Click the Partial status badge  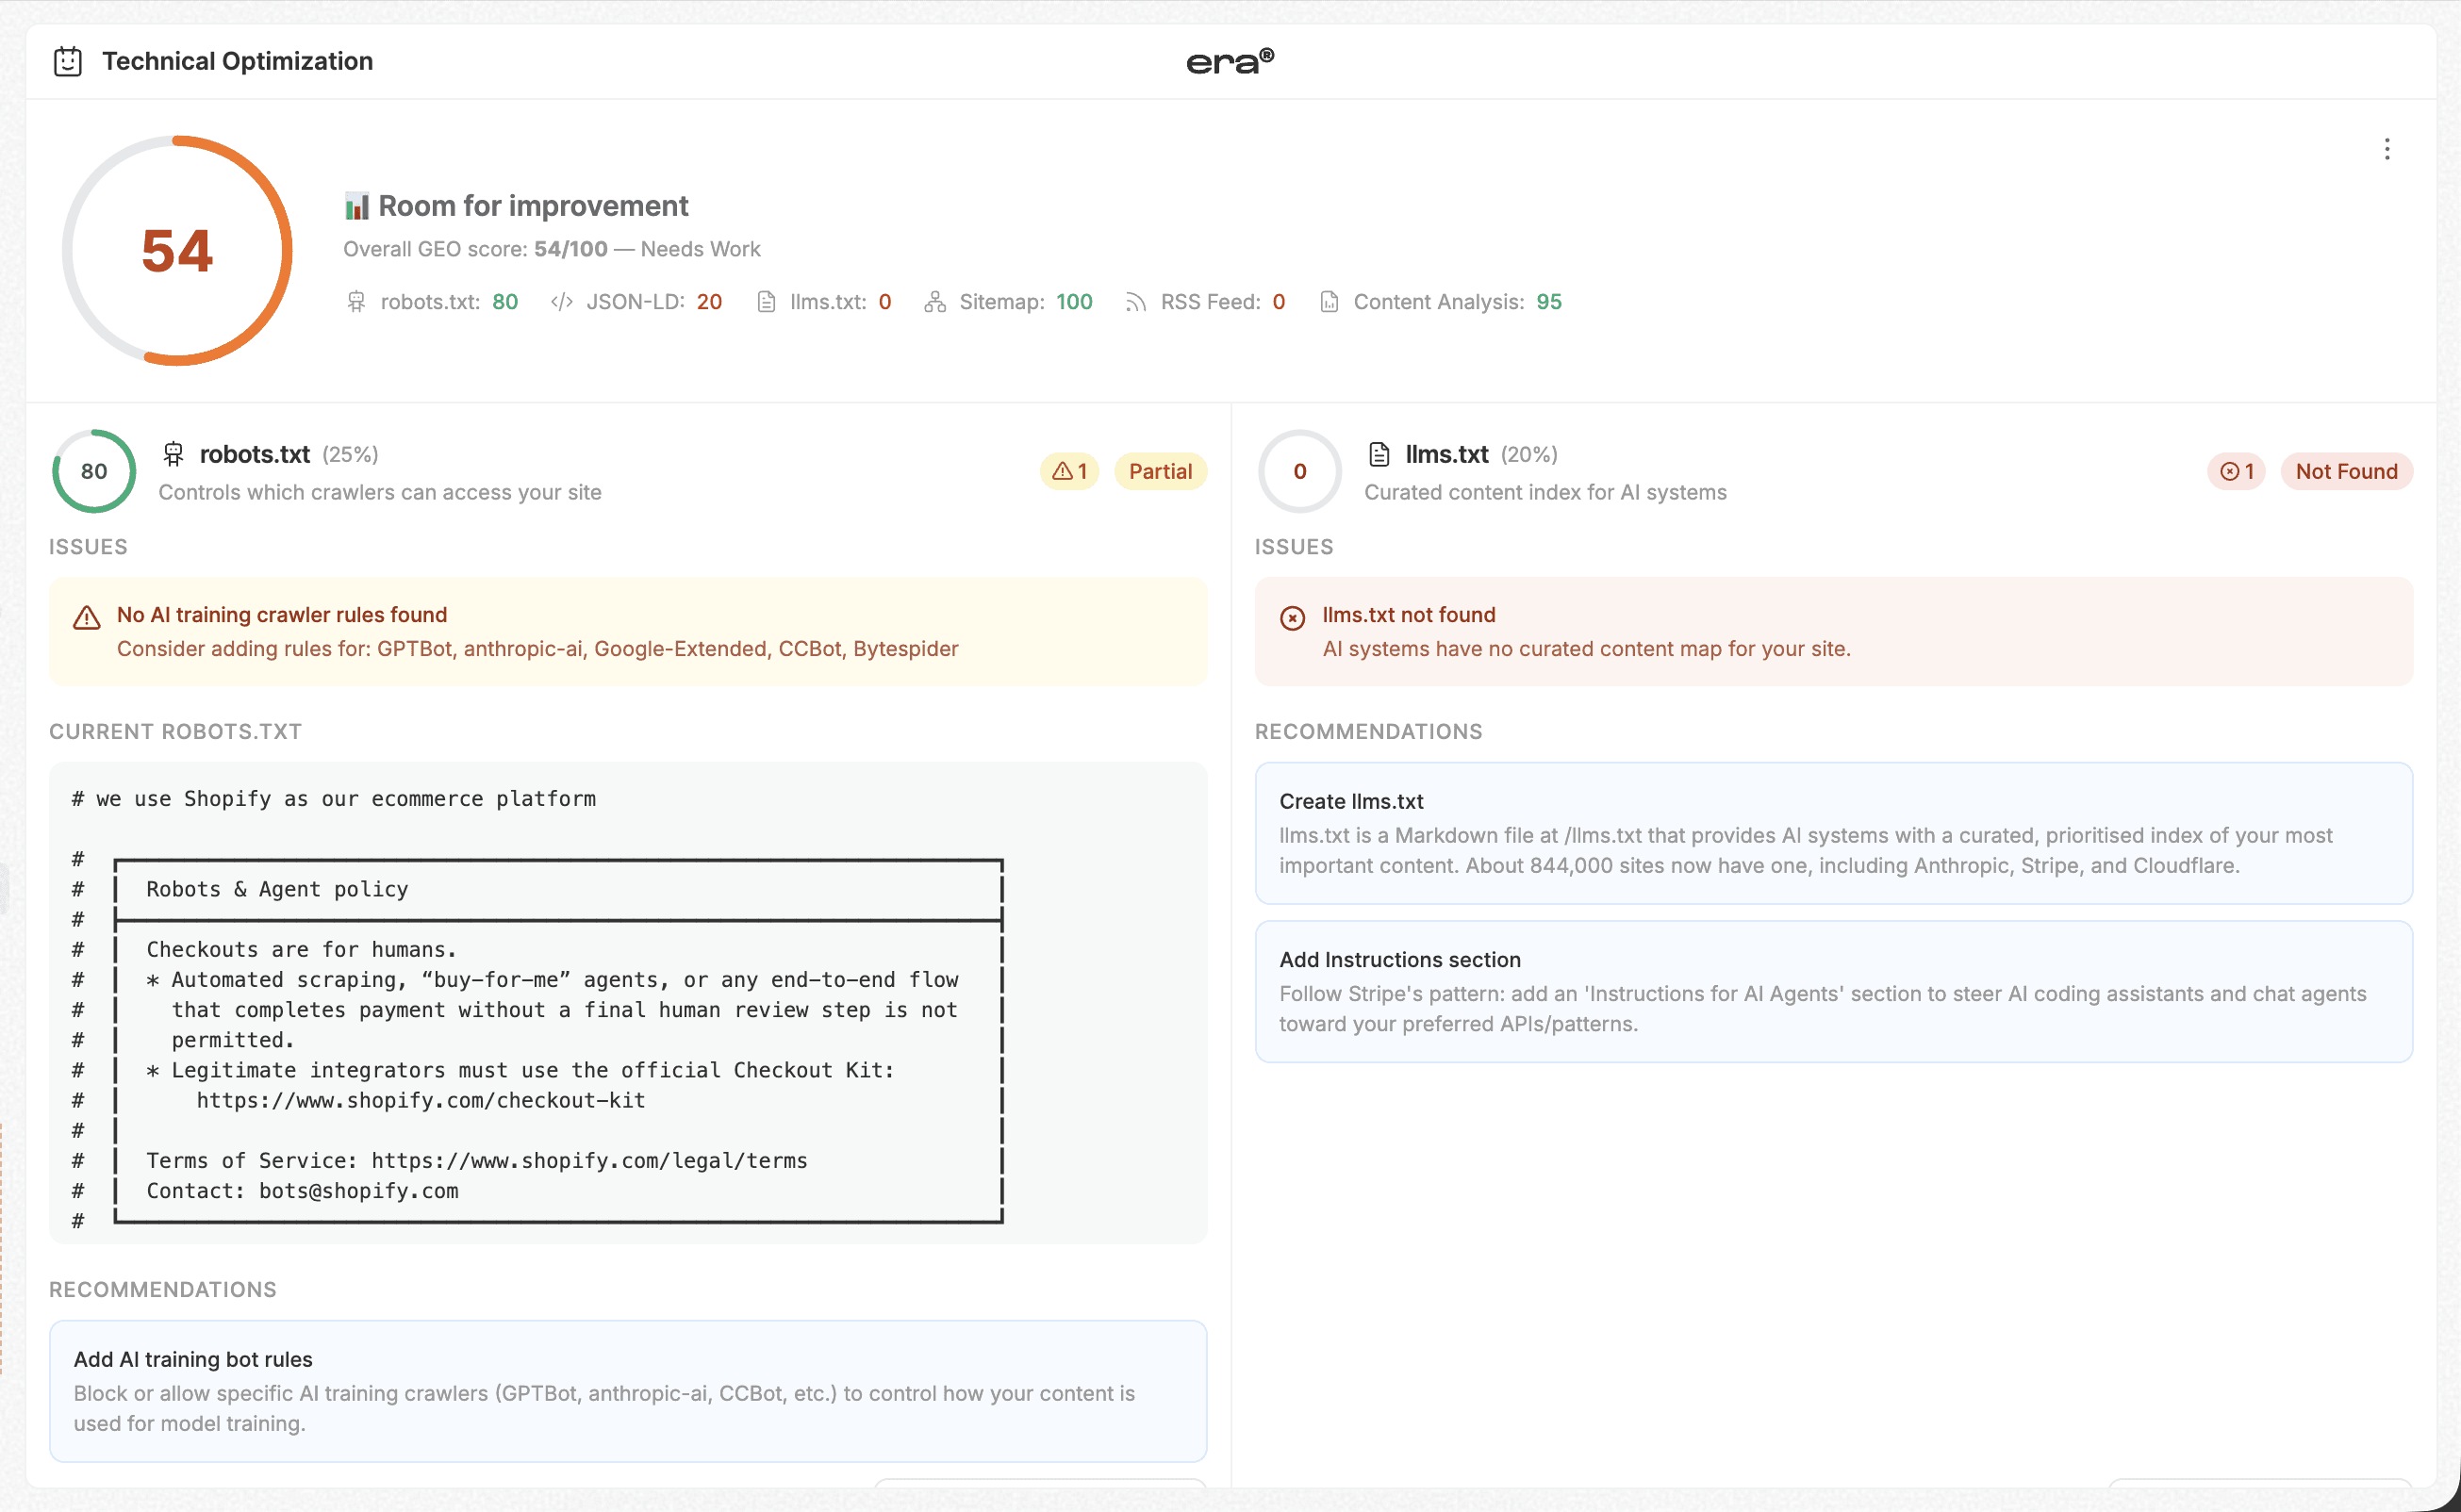tap(1159, 471)
